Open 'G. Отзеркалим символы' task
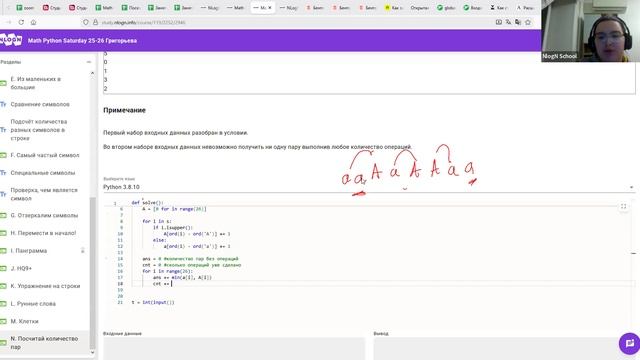Image resolution: width=640 pixels, height=360 pixels. [x=45, y=215]
